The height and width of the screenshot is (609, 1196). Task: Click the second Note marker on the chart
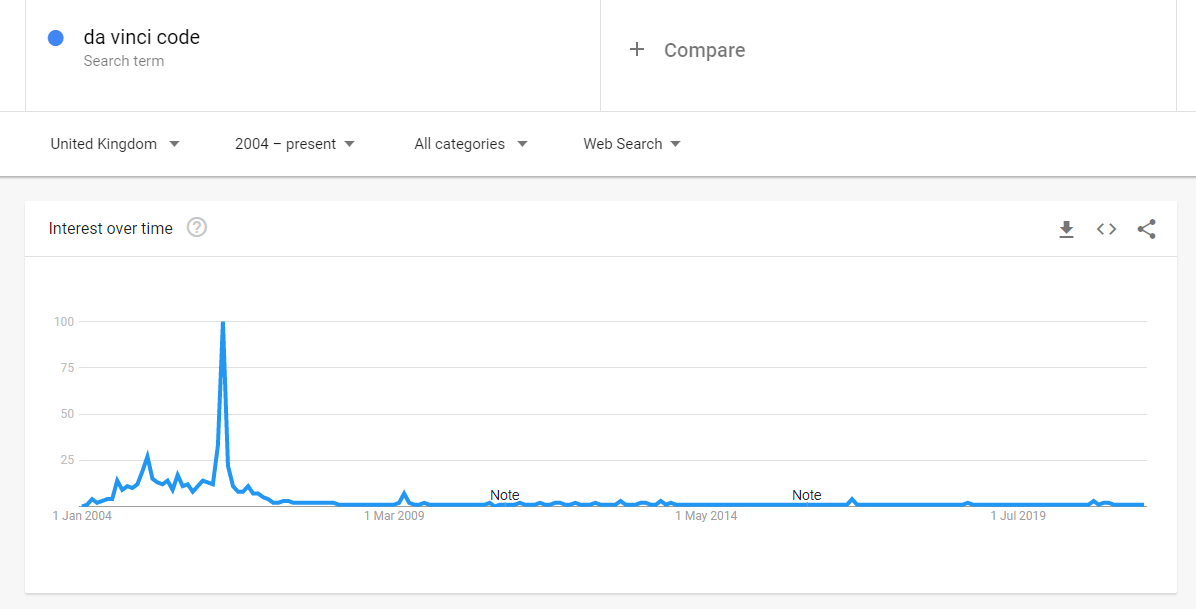[x=806, y=495]
